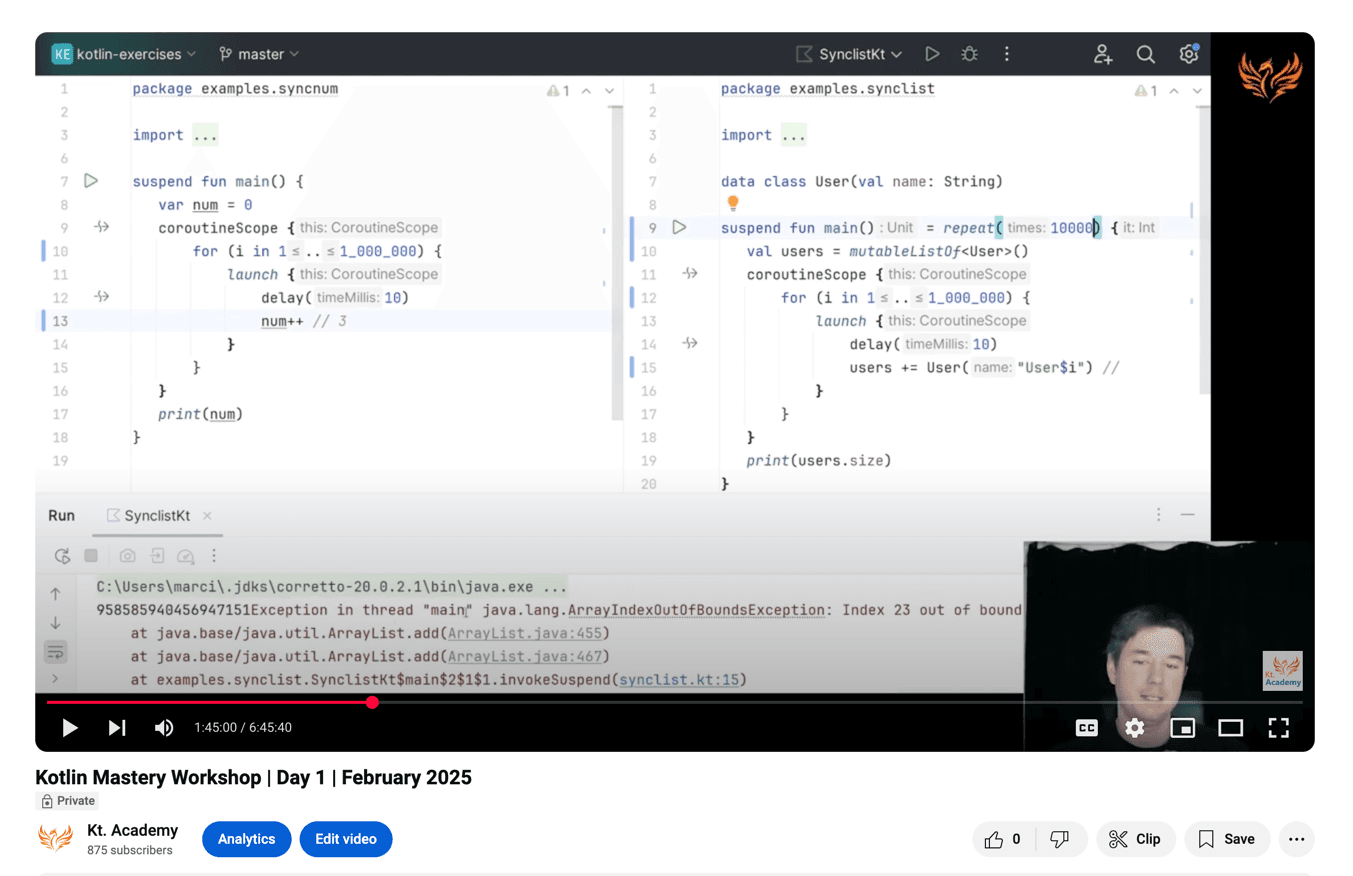
Task: Enter full screen mode
Action: click(x=1278, y=728)
